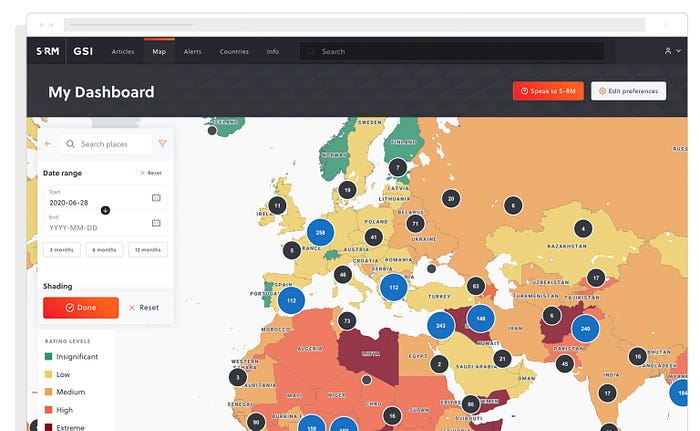Click the Edit preferences button
The height and width of the screenshot is (431, 700).
pos(629,91)
